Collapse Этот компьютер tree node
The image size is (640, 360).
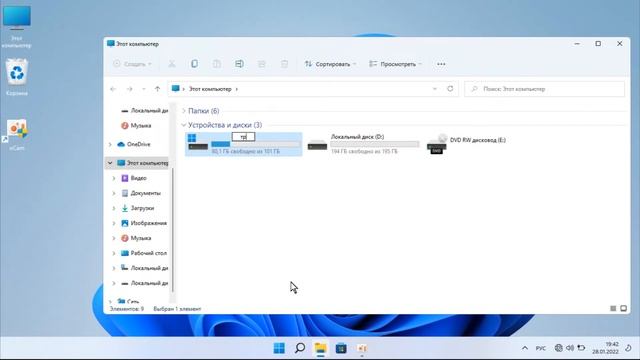click(x=110, y=163)
